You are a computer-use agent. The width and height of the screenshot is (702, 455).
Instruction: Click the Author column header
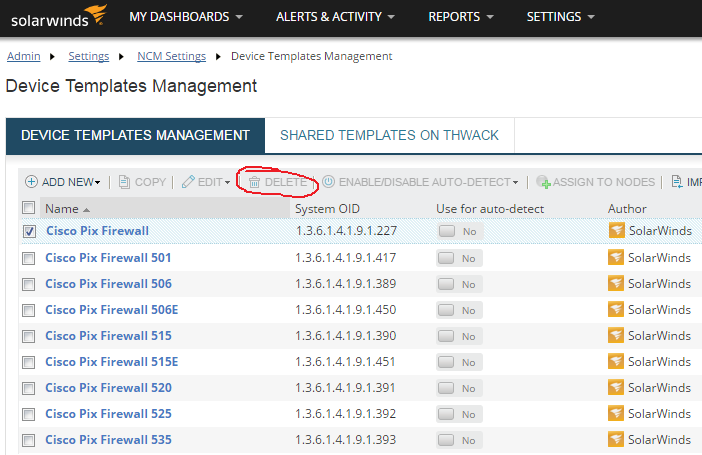pyautogui.click(x=627, y=209)
